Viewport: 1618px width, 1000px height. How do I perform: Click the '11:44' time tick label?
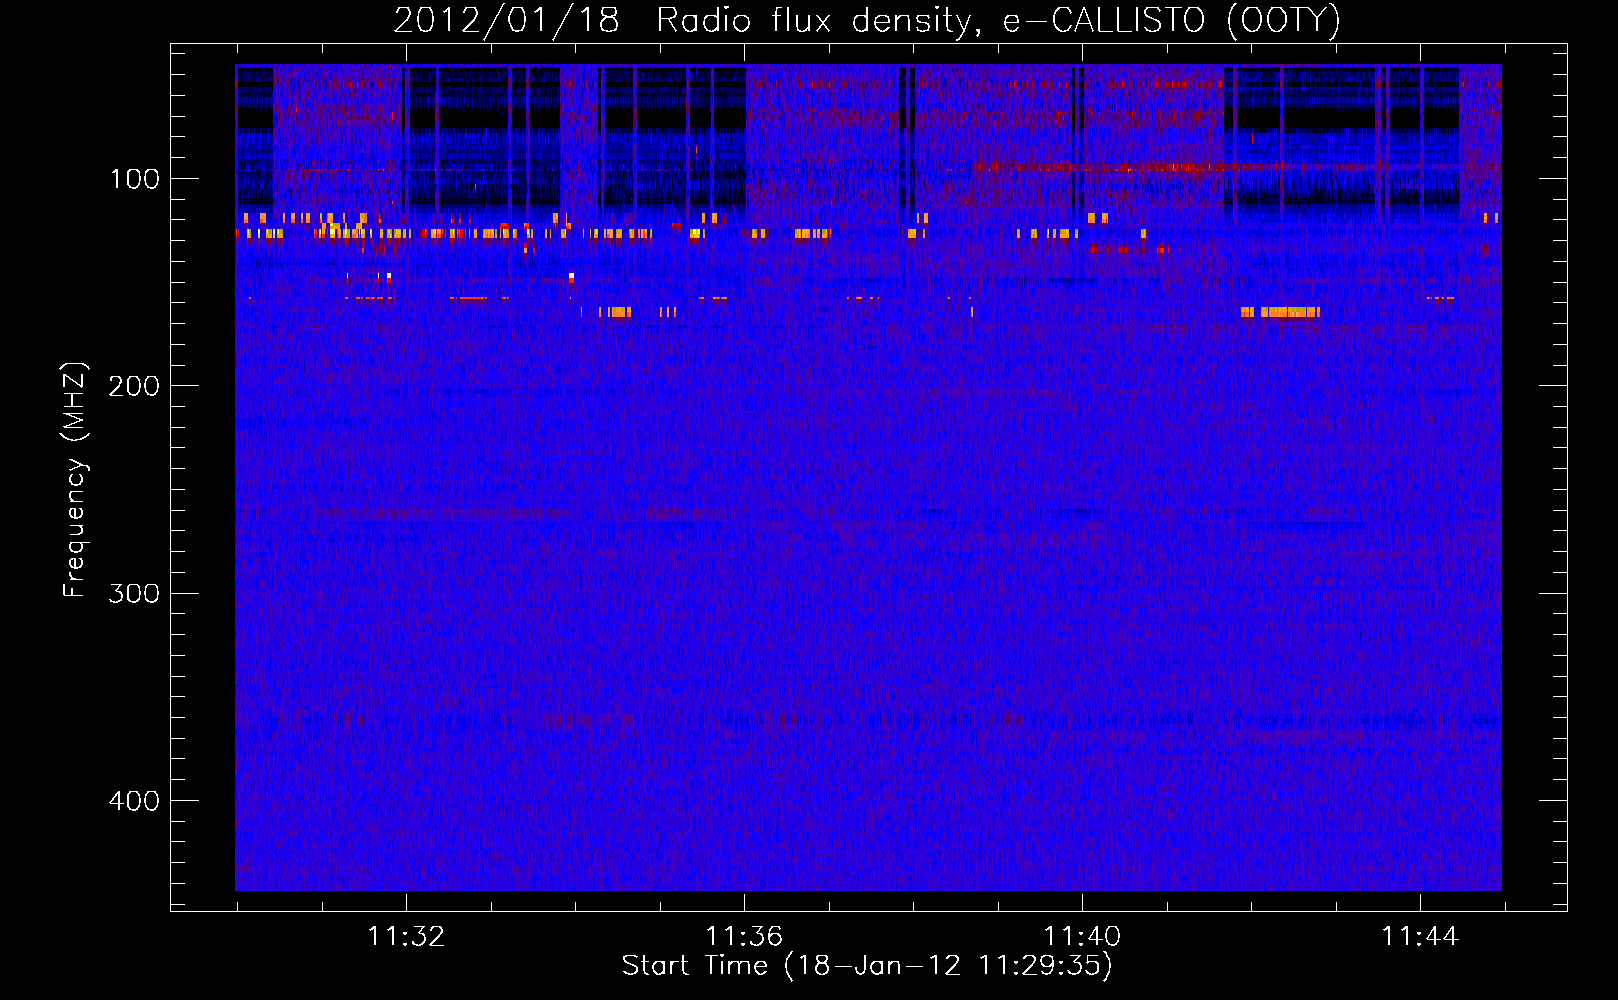click(x=1420, y=937)
